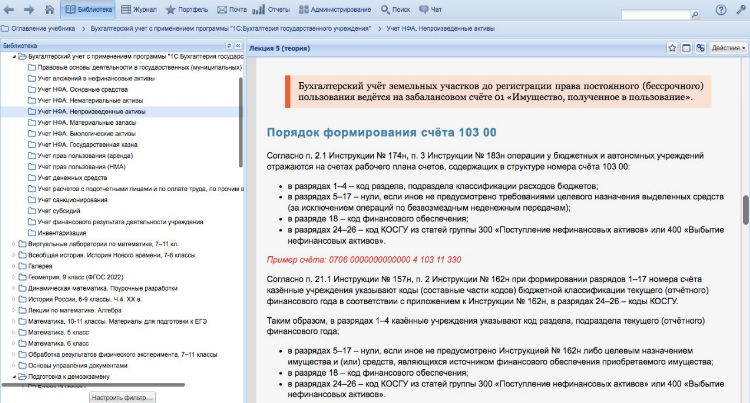
Task: Open the Журнал section
Action: coord(139,10)
